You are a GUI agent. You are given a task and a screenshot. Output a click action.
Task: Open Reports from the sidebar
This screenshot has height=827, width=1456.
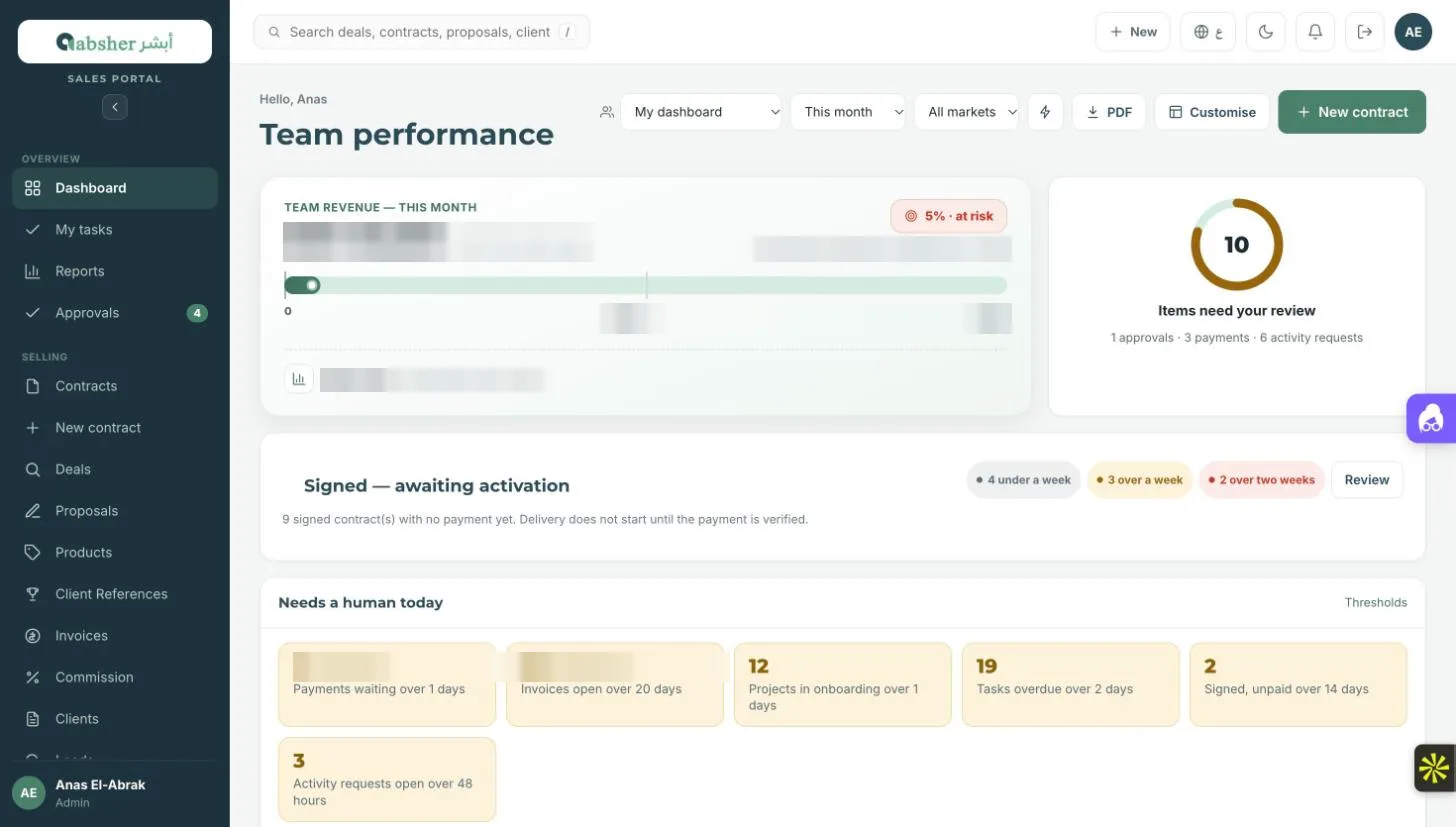(x=115, y=271)
